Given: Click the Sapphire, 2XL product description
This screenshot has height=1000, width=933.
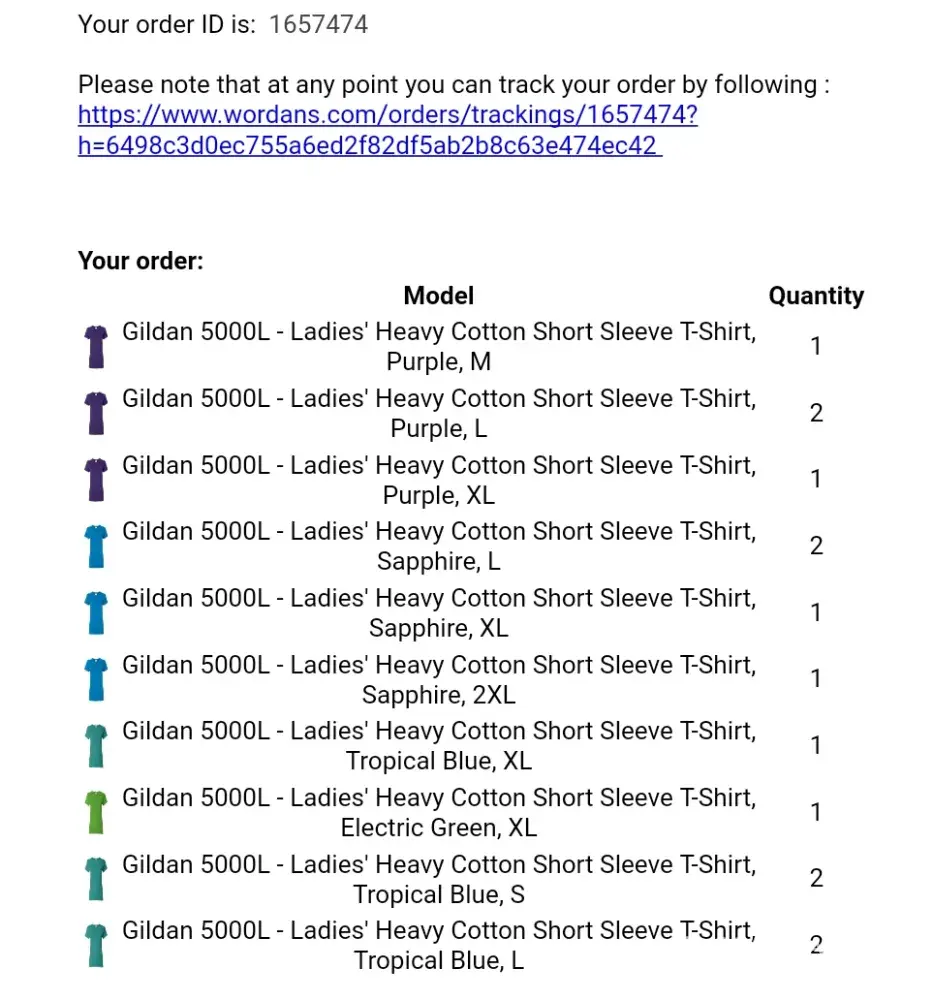Looking at the screenshot, I should (438, 679).
